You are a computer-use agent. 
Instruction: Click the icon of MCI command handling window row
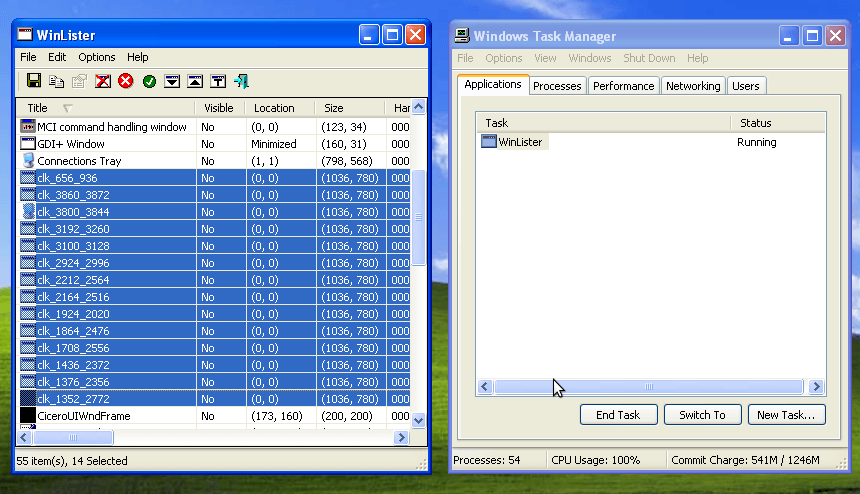[x=27, y=127]
